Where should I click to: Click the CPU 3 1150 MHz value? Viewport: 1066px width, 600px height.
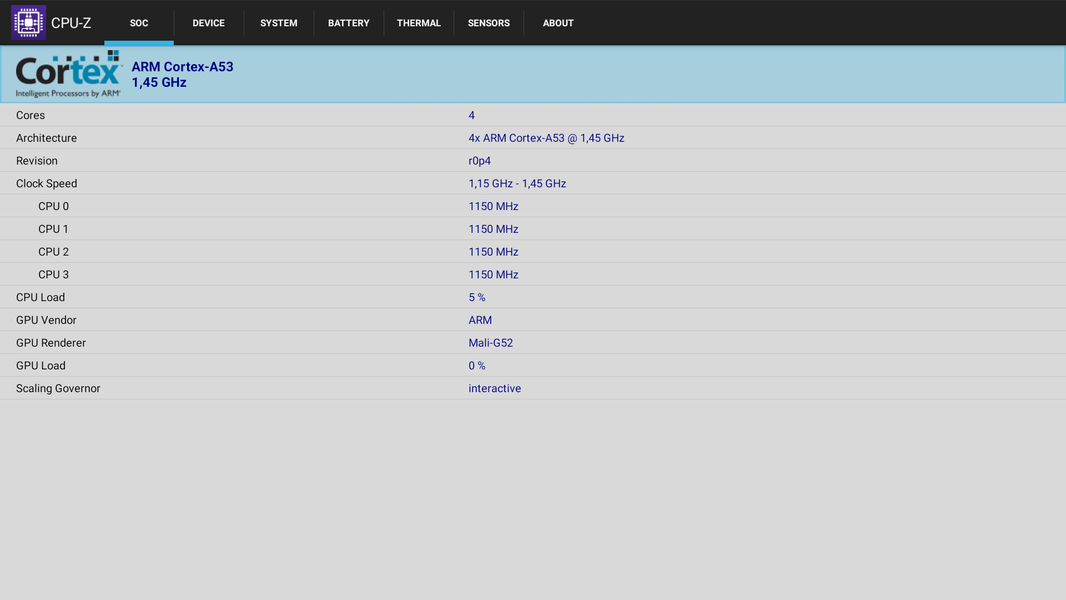(494, 275)
